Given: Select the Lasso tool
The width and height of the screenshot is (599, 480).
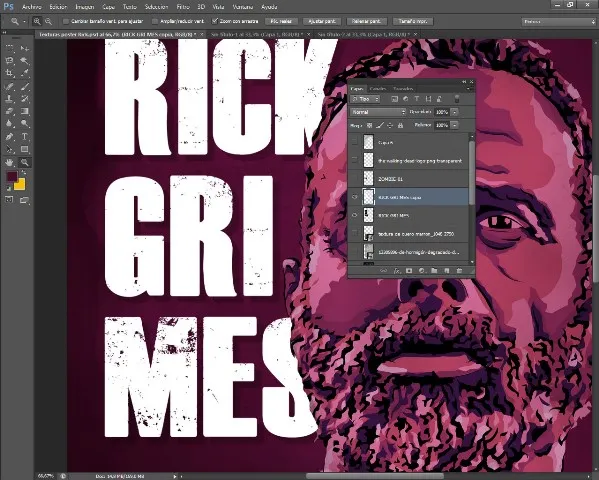Looking at the screenshot, I should coord(10,60).
